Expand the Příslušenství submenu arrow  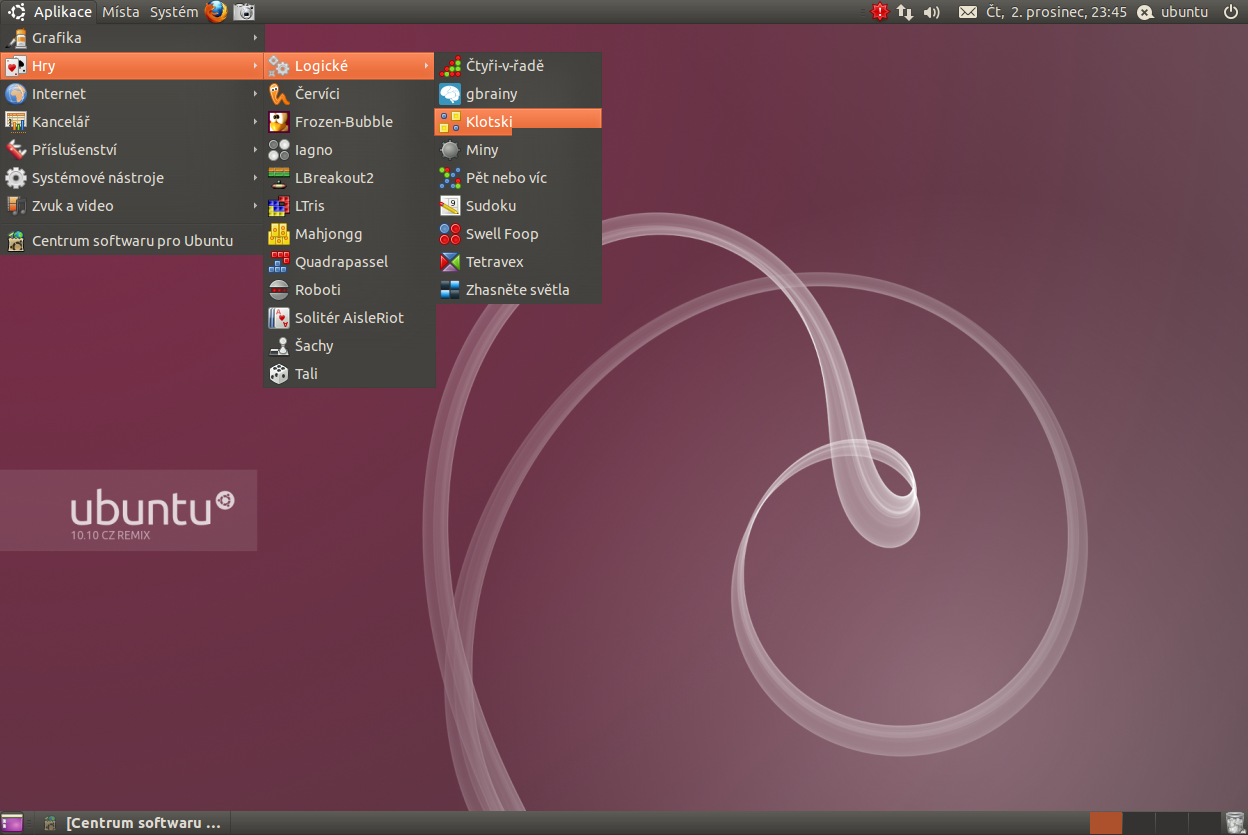[x=255, y=150]
